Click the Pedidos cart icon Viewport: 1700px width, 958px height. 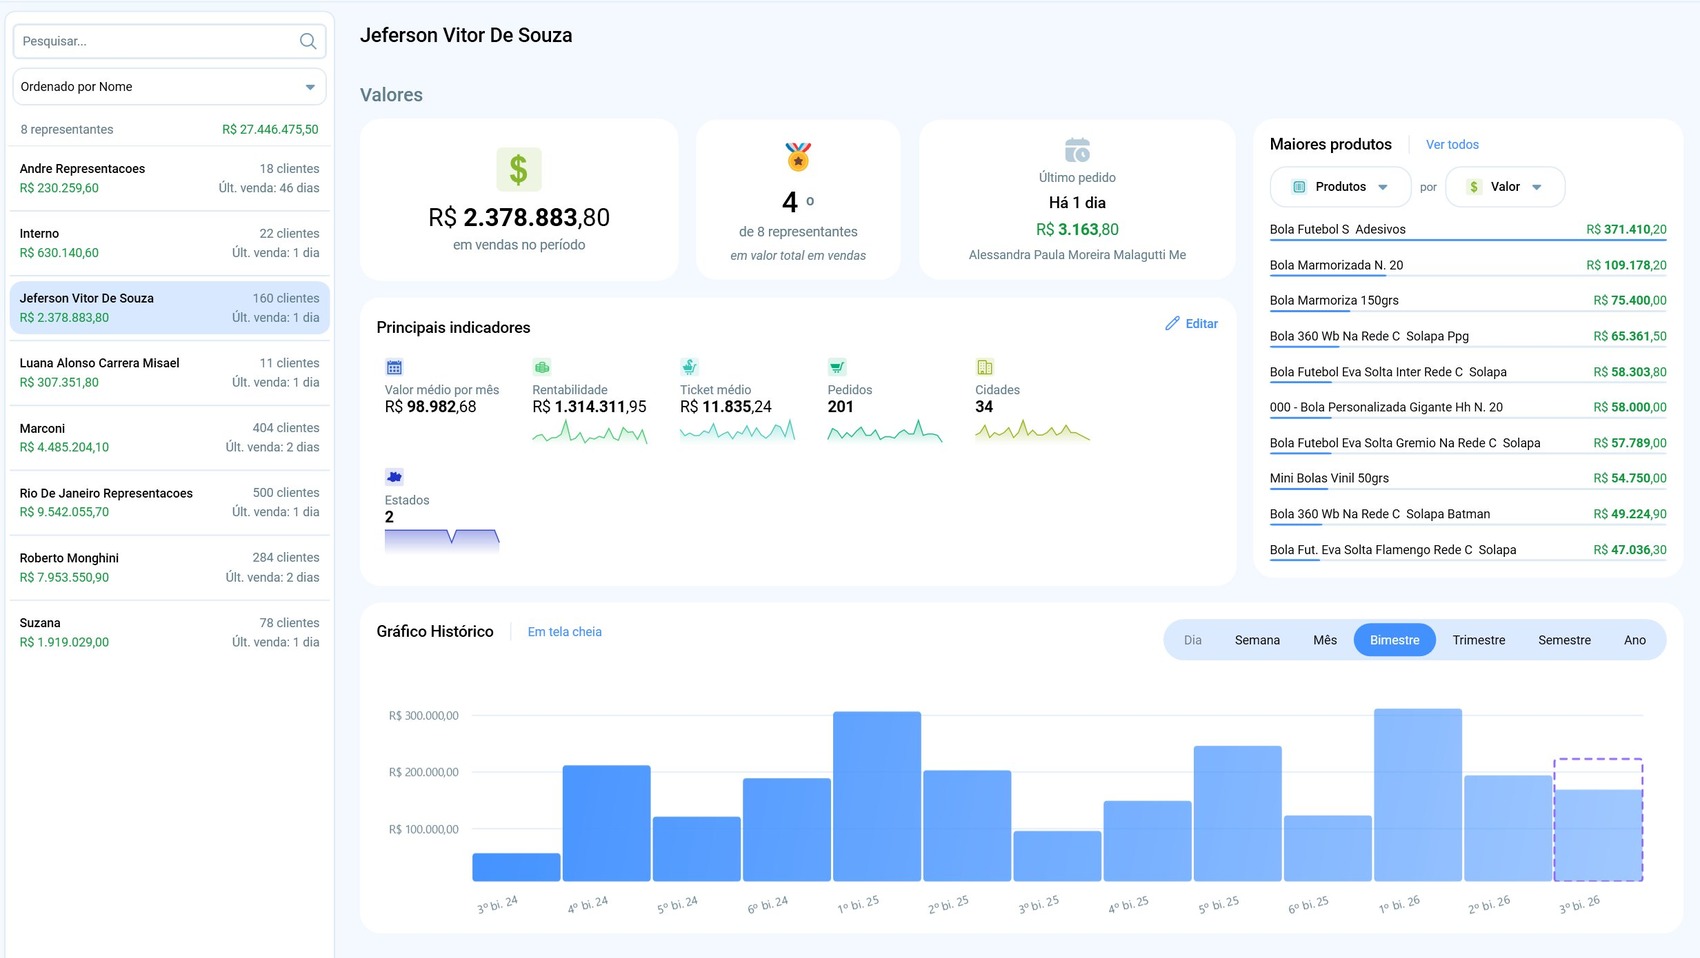(837, 367)
